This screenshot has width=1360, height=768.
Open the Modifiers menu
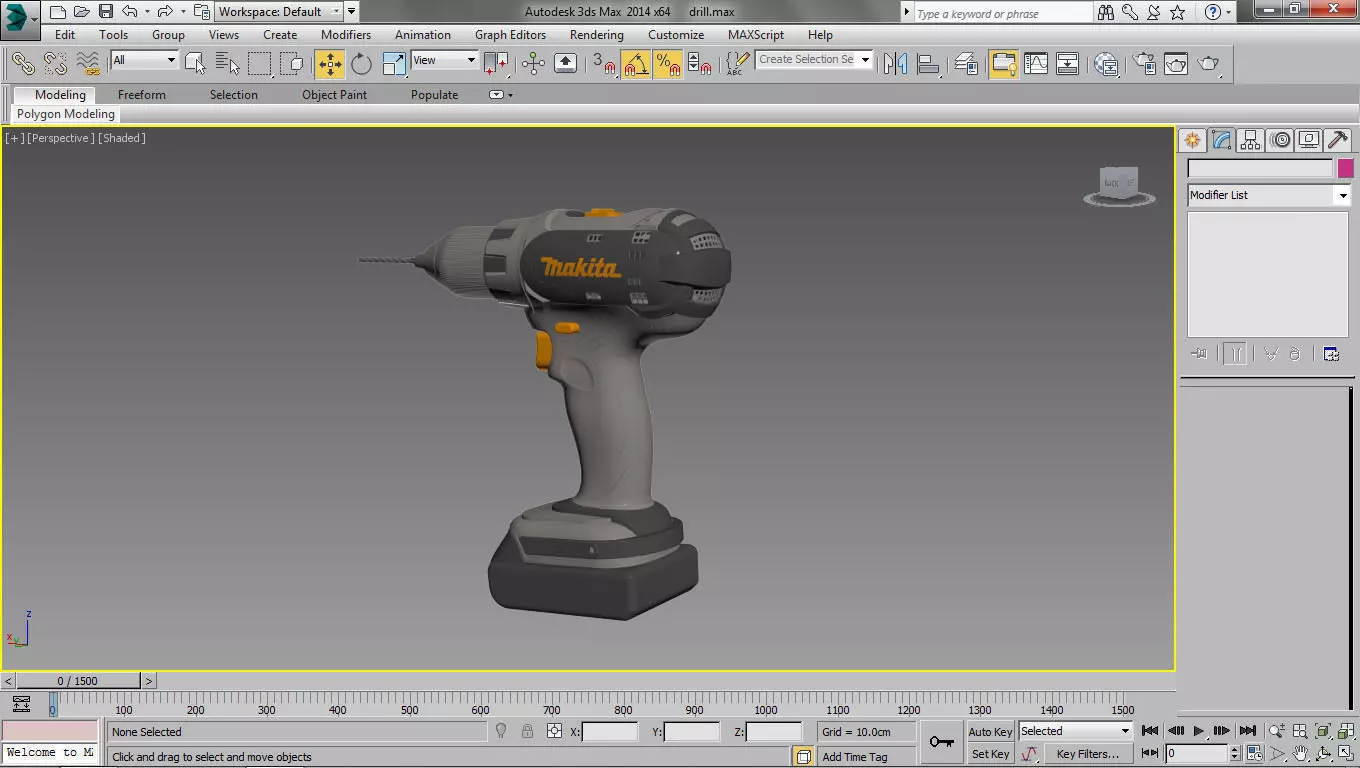click(x=346, y=35)
